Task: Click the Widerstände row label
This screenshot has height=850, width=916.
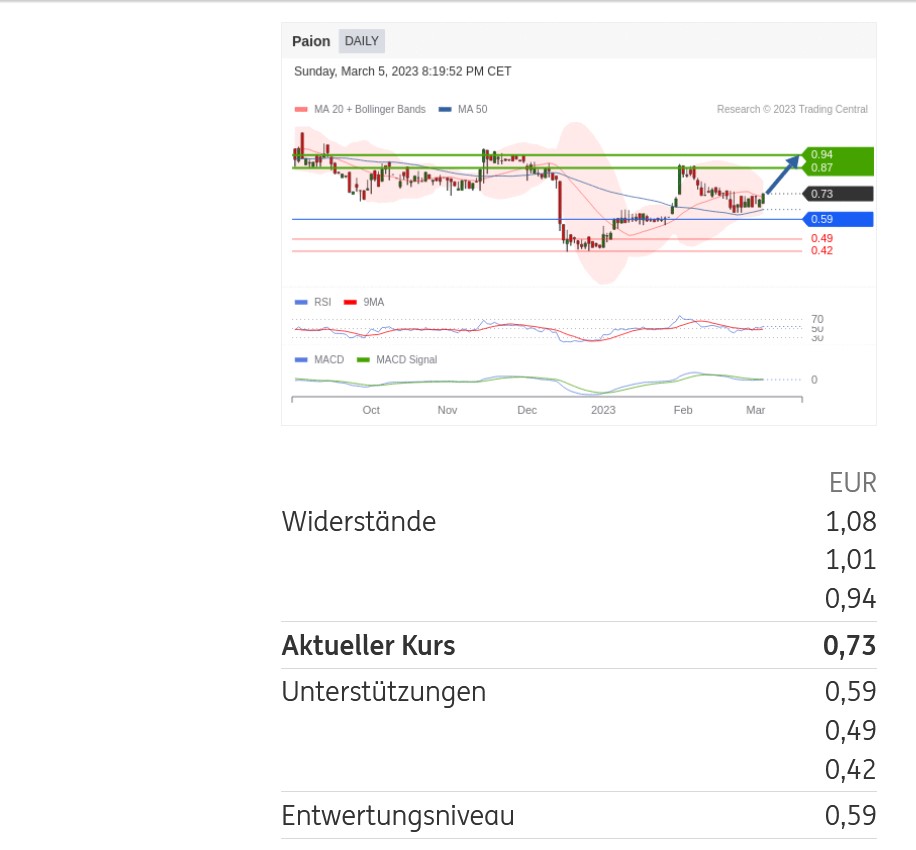Action: pyautogui.click(x=358, y=522)
